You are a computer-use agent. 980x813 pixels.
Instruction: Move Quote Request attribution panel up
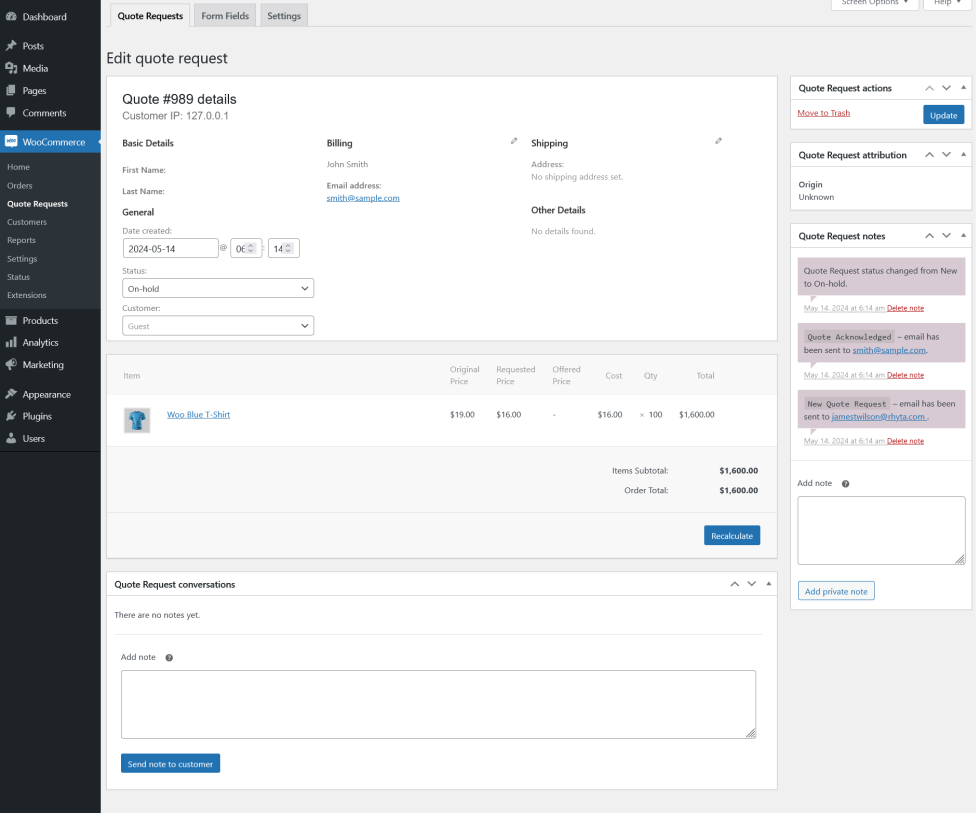[929, 155]
